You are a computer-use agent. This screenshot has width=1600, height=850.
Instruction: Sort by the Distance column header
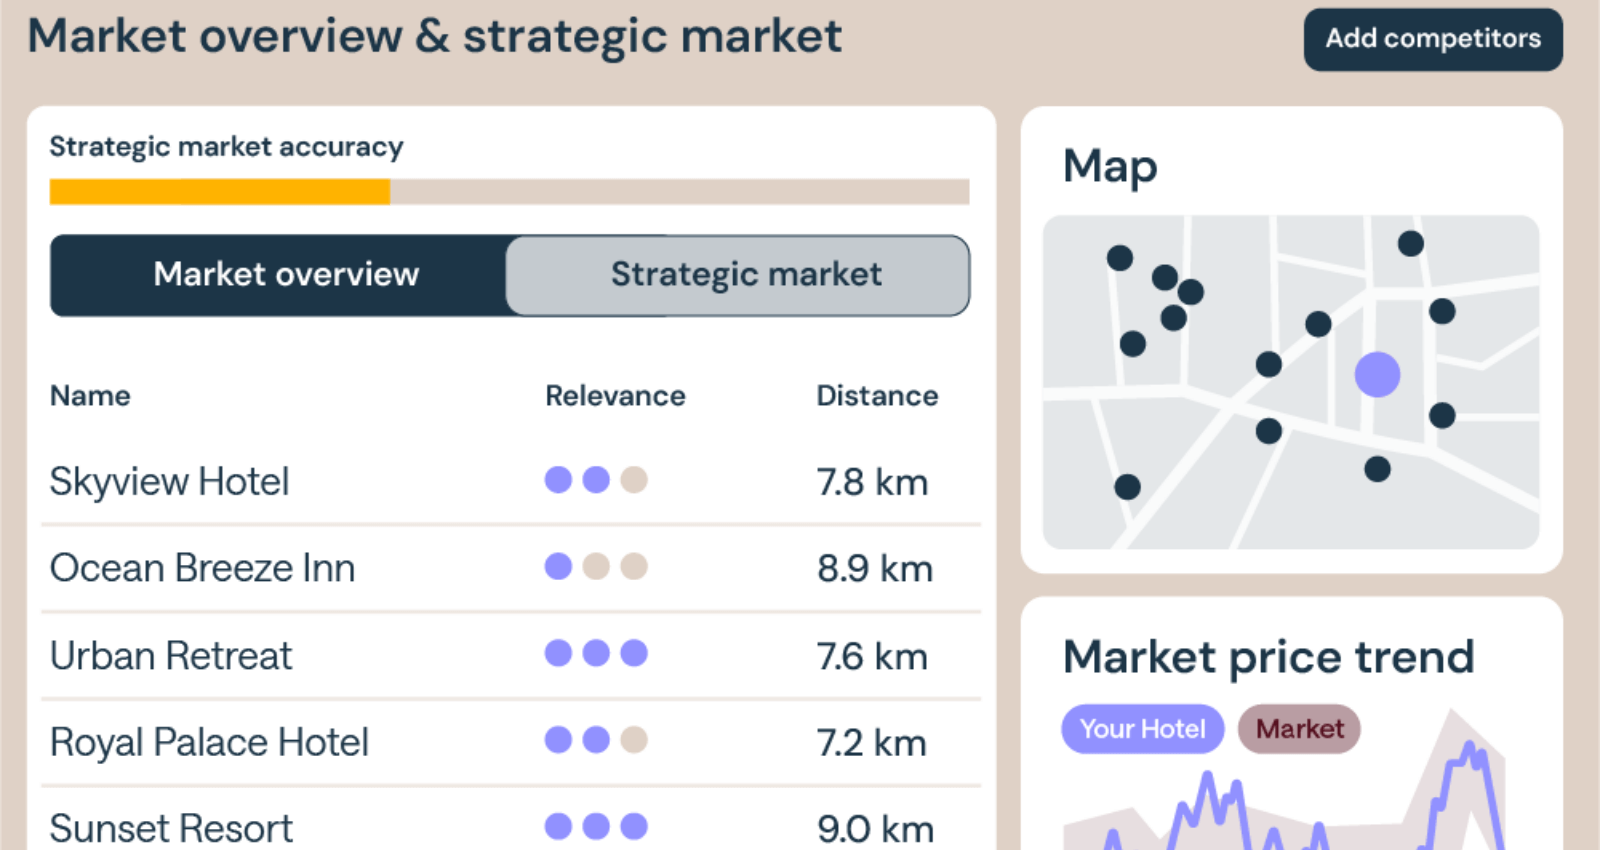pyautogui.click(x=877, y=396)
